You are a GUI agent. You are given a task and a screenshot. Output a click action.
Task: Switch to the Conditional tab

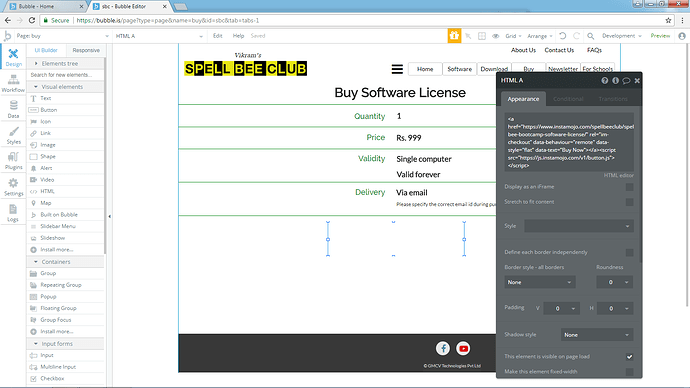[568, 99]
